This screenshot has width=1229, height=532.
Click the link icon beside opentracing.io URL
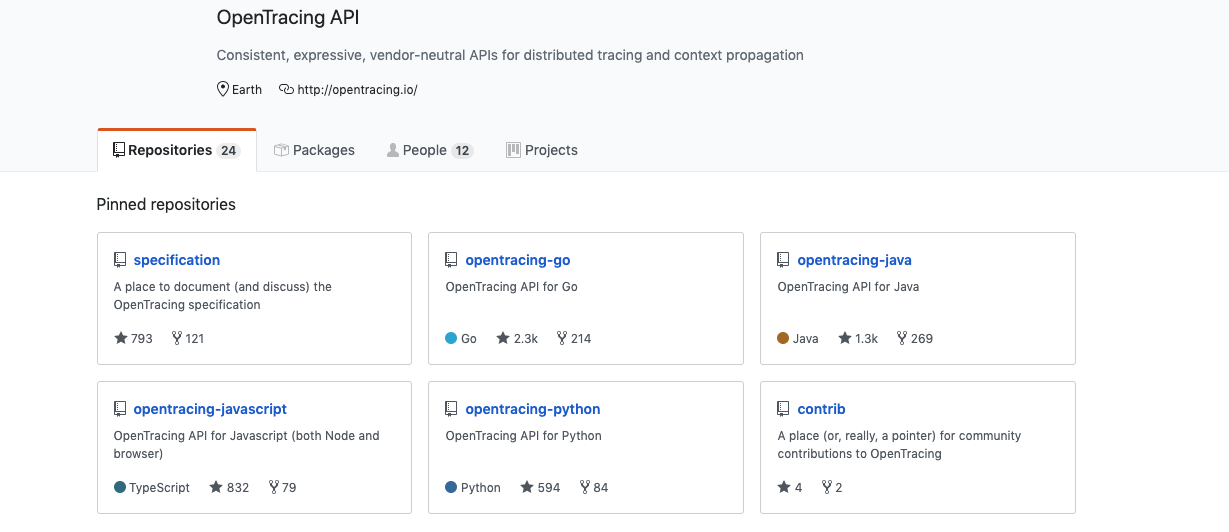pos(286,89)
